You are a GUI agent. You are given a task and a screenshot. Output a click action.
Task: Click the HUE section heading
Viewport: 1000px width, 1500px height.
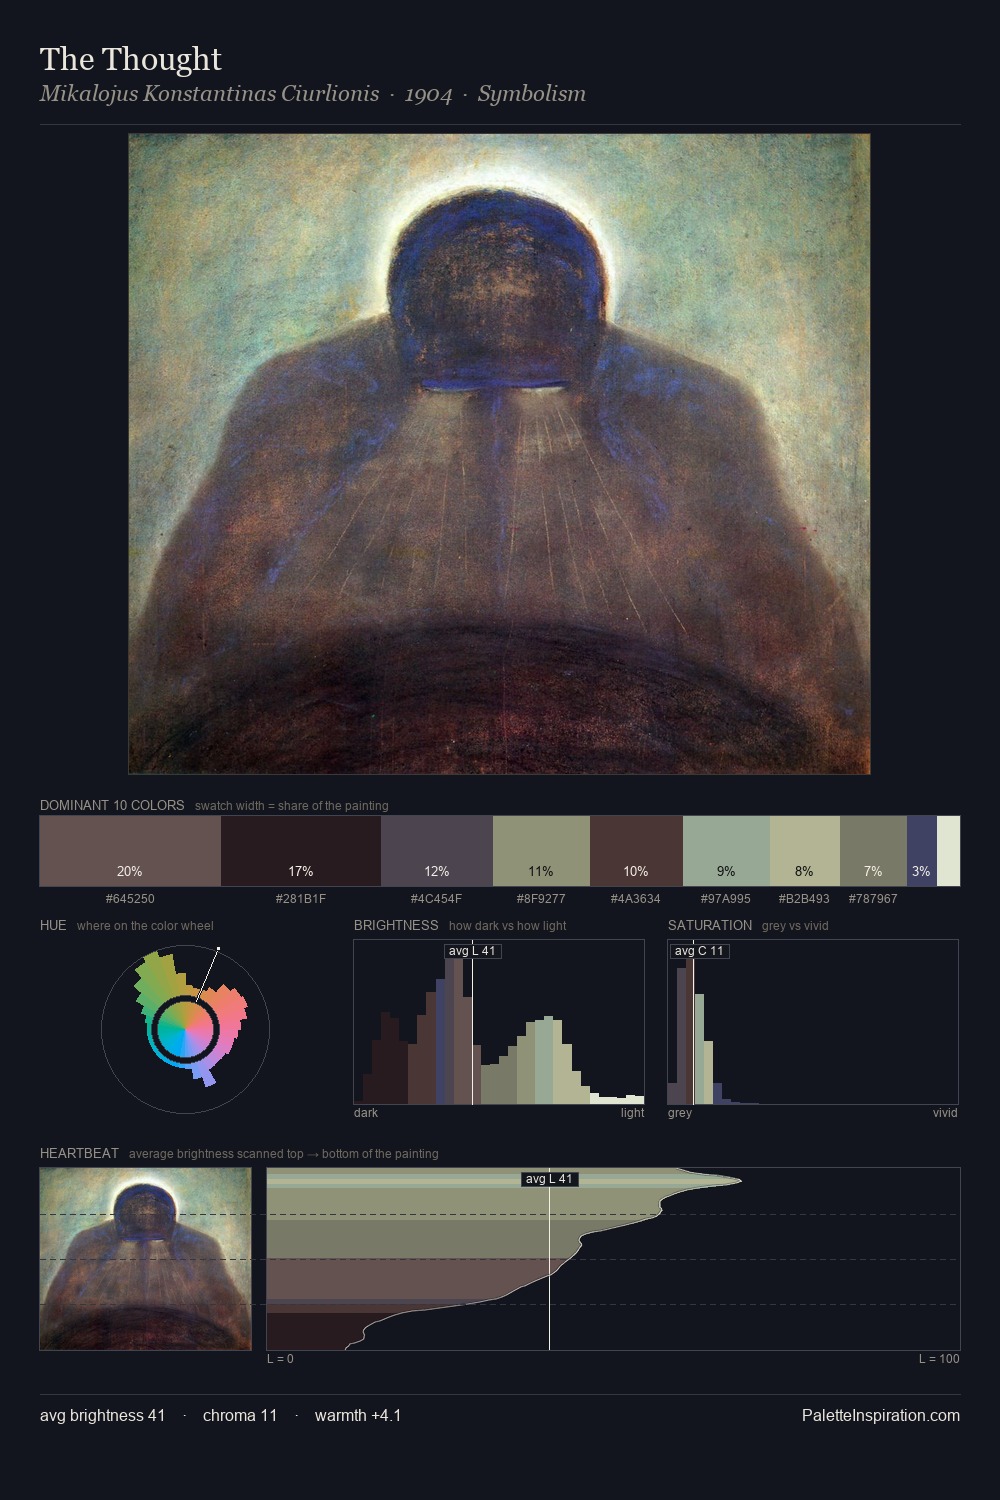pos(53,925)
